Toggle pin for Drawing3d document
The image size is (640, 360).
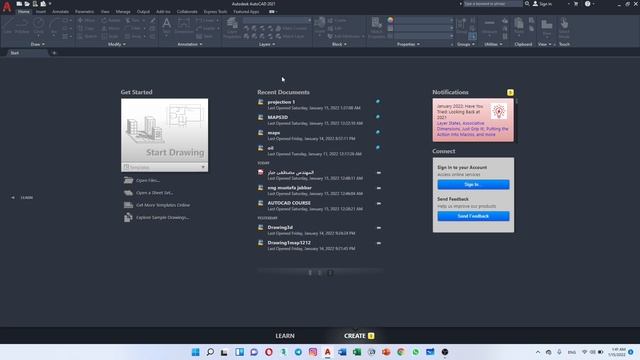coord(379,228)
